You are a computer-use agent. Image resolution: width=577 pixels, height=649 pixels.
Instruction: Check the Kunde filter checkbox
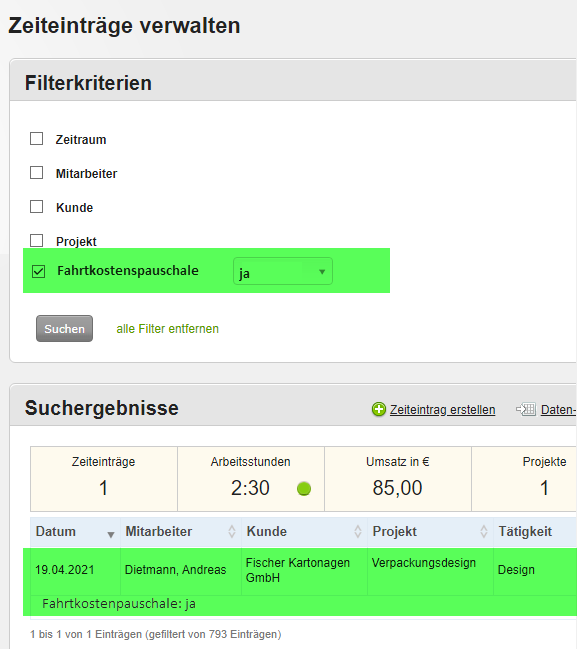(x=36, y=207)
